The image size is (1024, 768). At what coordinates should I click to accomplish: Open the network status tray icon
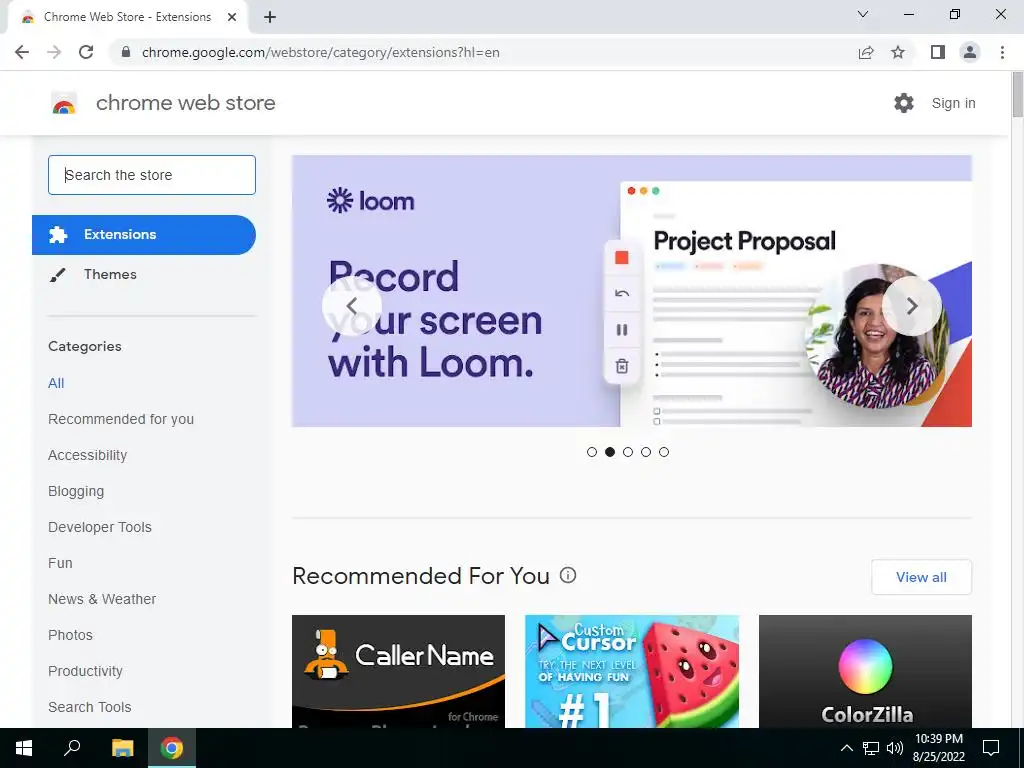[x=871, y=748]
